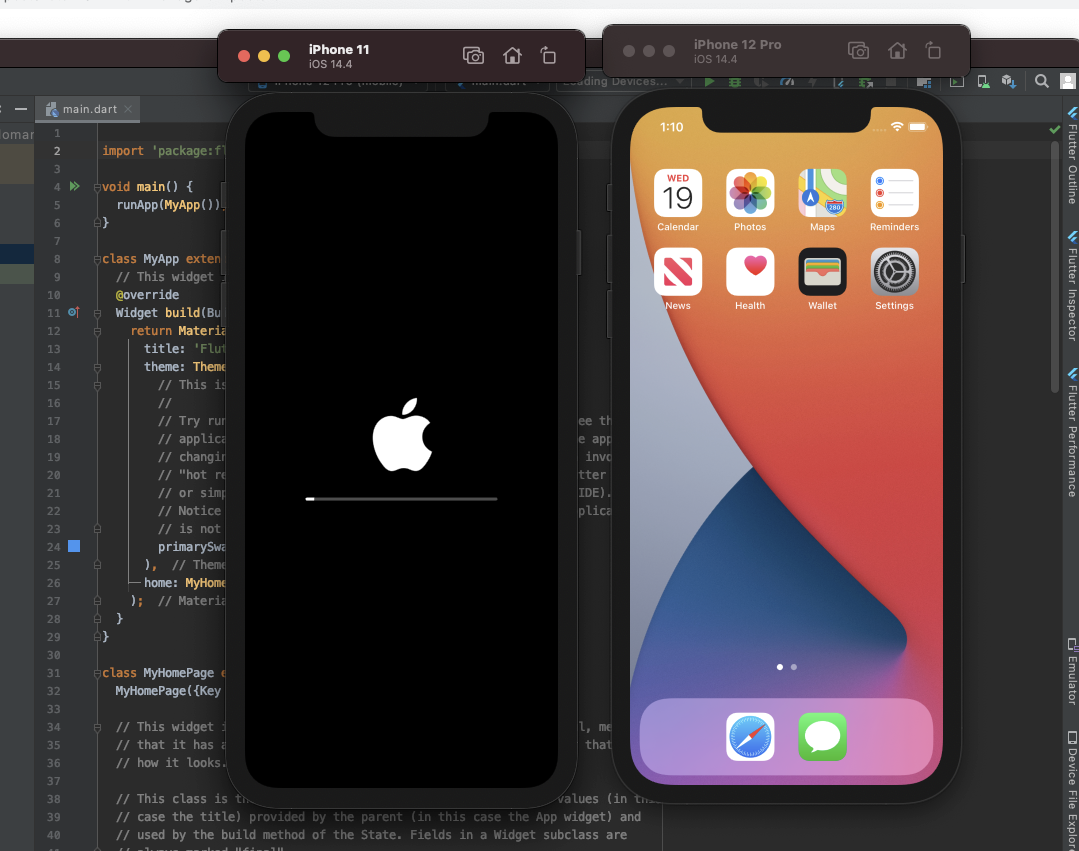Click Home icon in iPhone 12 Pro simulator title bar
Screen dimensions: 1079x851
coord(897,50)
